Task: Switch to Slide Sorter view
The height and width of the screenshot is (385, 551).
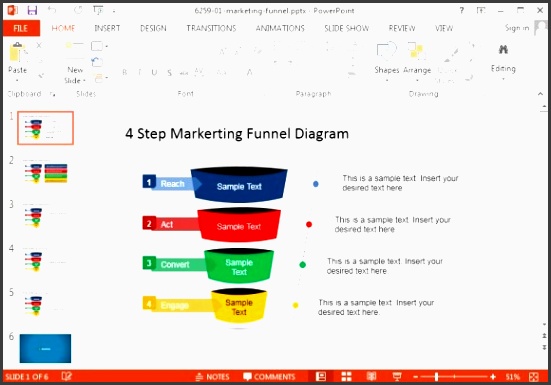Action: click(x=346, y=377)
